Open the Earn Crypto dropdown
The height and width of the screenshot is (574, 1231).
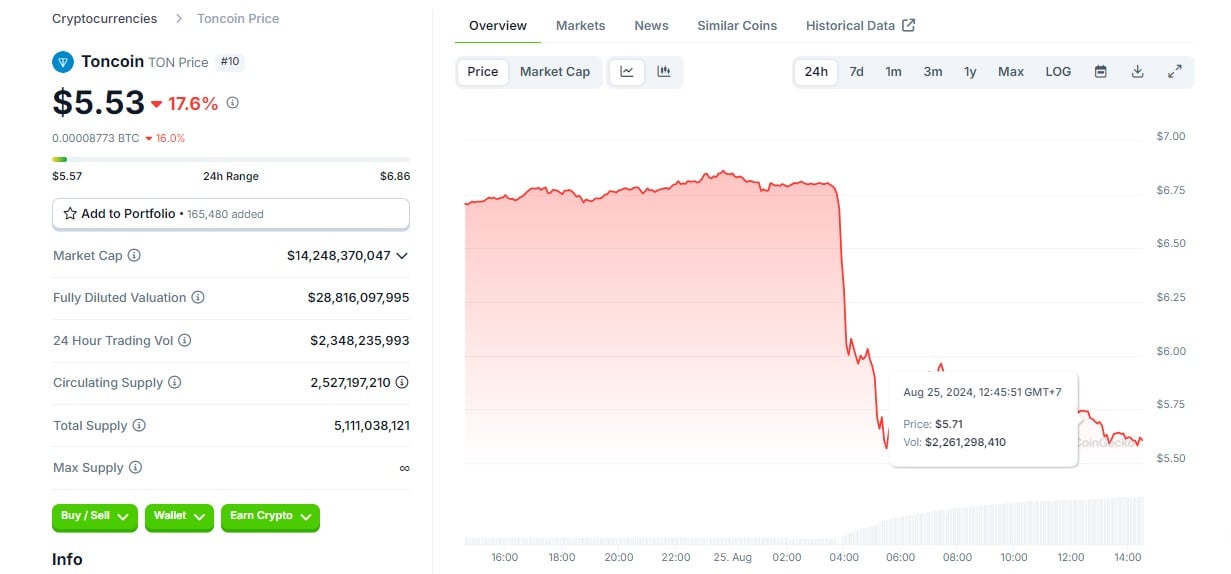click(270, 516)
